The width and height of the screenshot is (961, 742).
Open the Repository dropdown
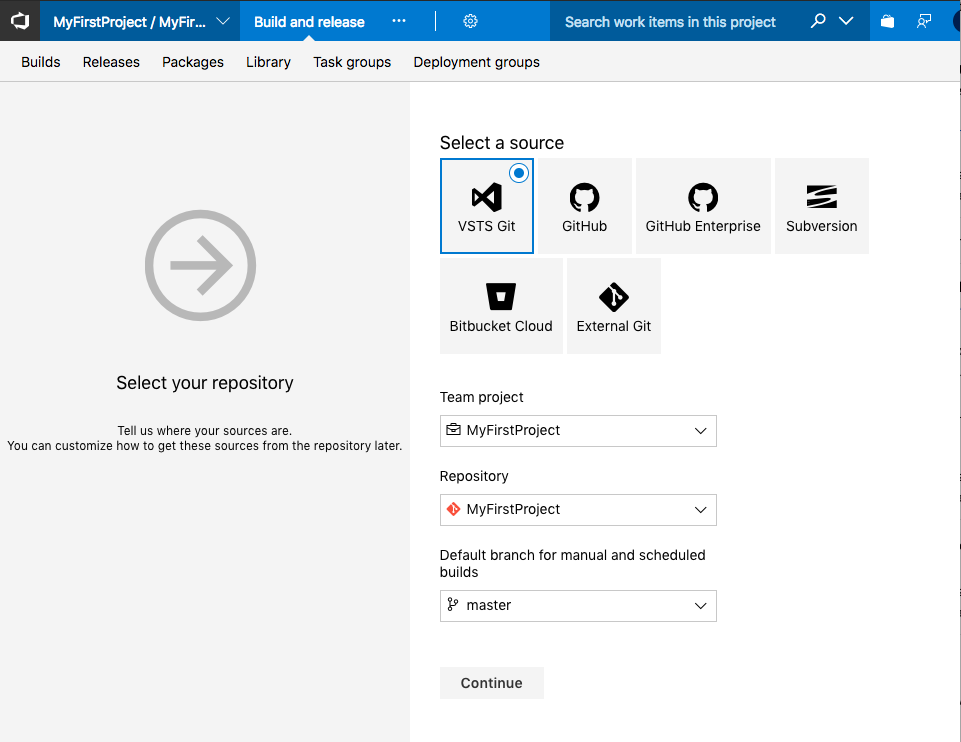click(x=578, y=509)
